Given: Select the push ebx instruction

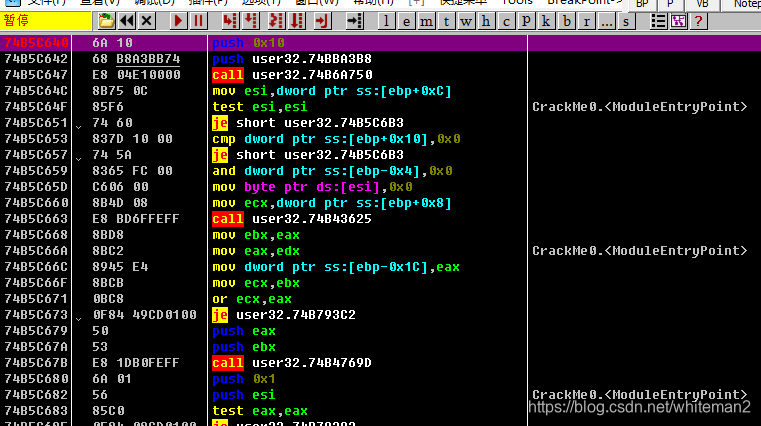Looking at the screenshot, I should [x=244, y=347].
